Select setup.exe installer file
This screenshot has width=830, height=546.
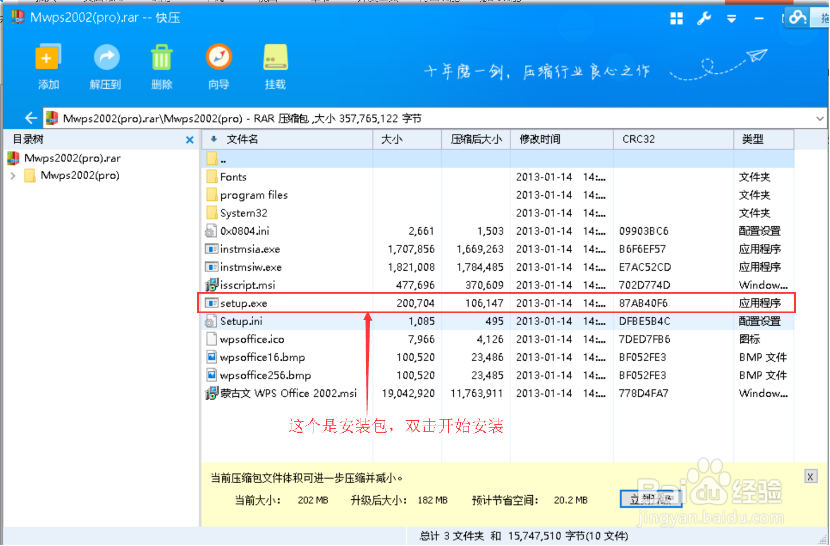click(498, 303)
